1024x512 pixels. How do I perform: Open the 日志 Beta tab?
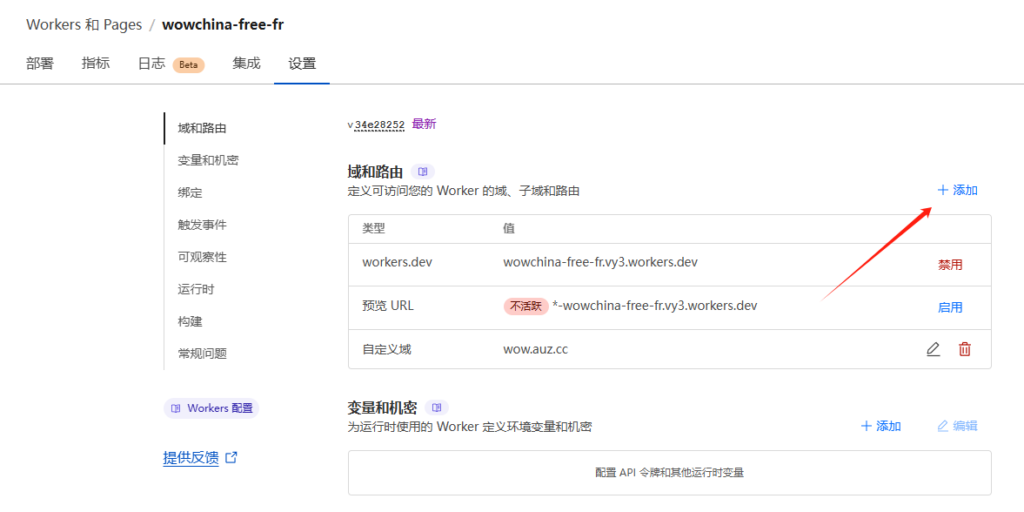pos(170,64)
